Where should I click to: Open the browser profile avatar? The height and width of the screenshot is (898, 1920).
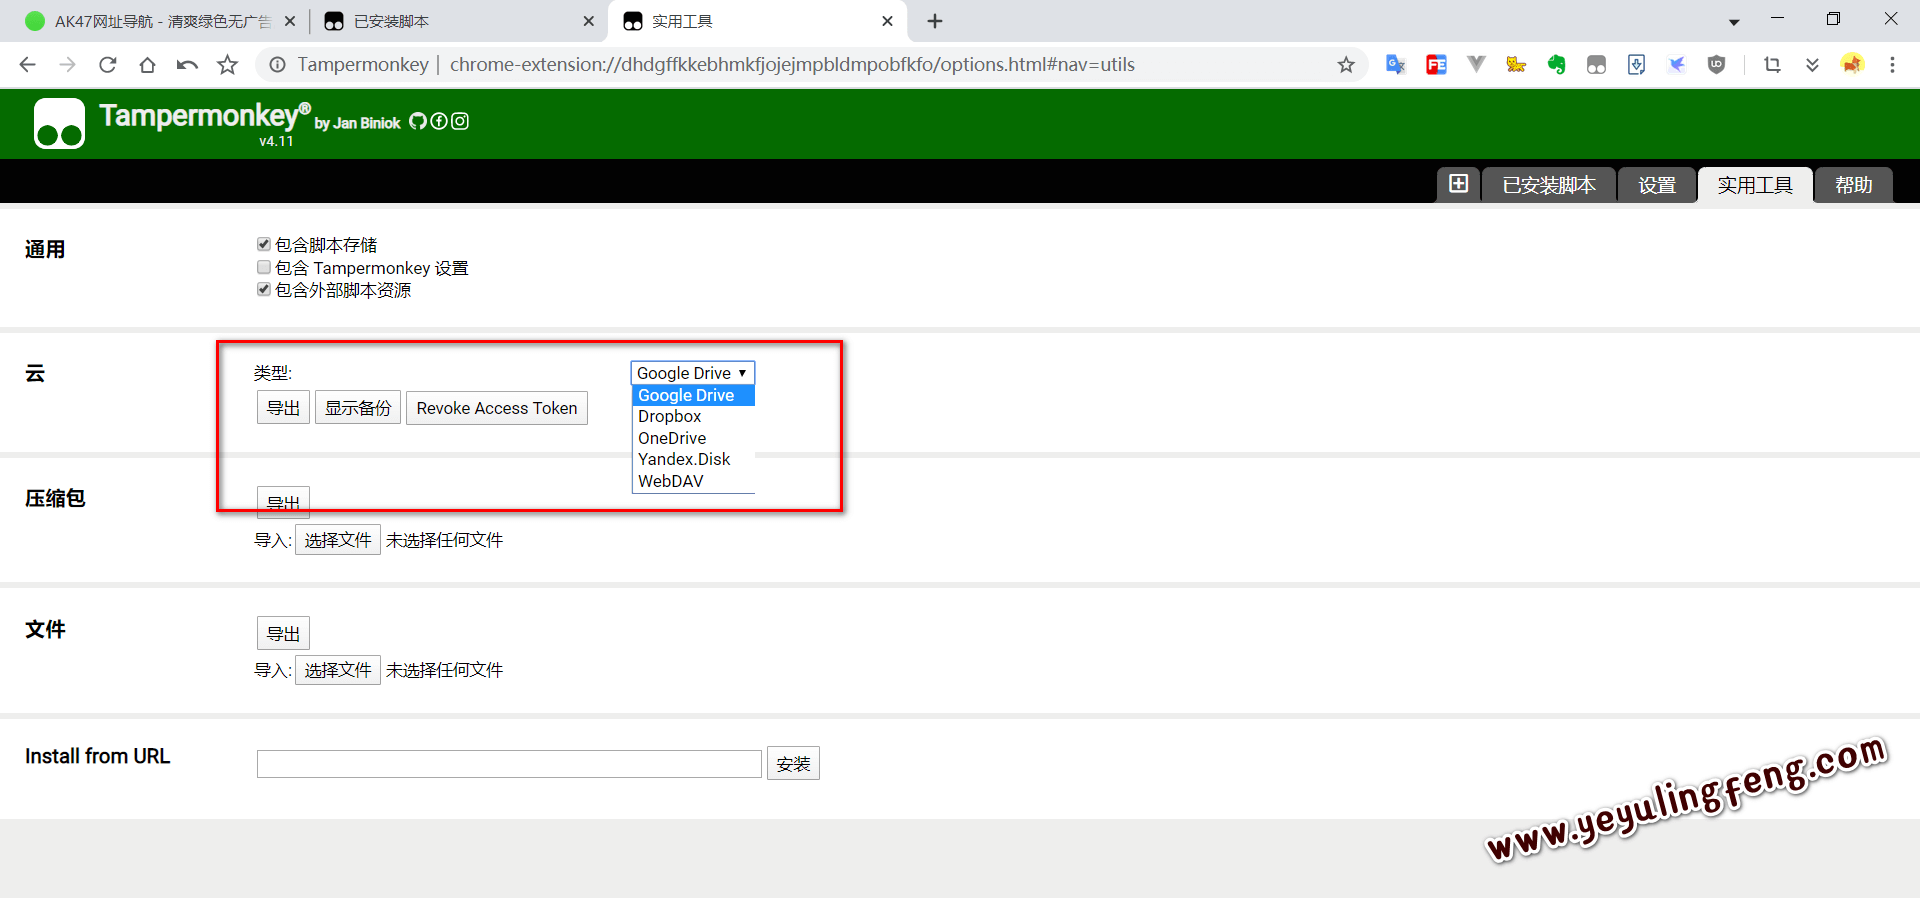pos(1852,65)
